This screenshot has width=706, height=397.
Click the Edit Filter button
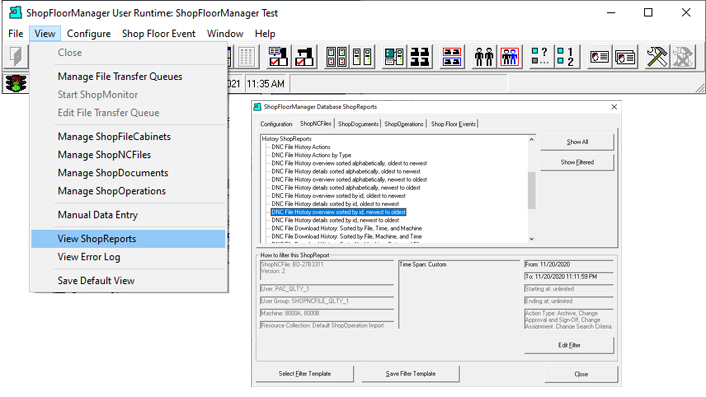pyautogui.click(x=569, y=345)
